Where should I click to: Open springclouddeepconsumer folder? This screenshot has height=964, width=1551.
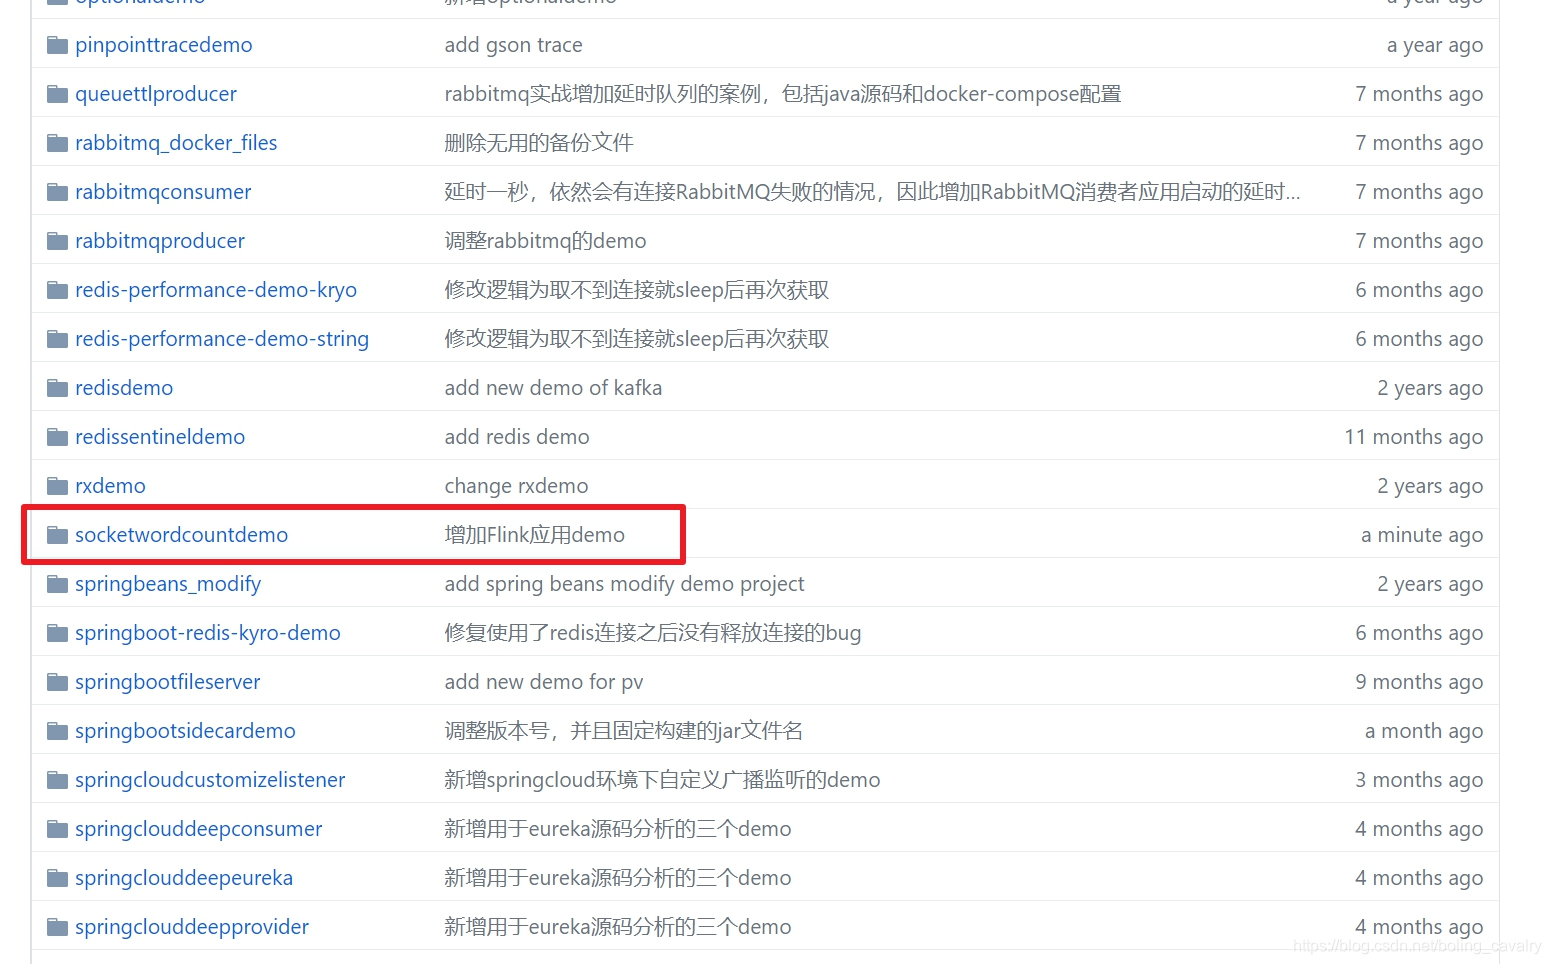[198, 829]
